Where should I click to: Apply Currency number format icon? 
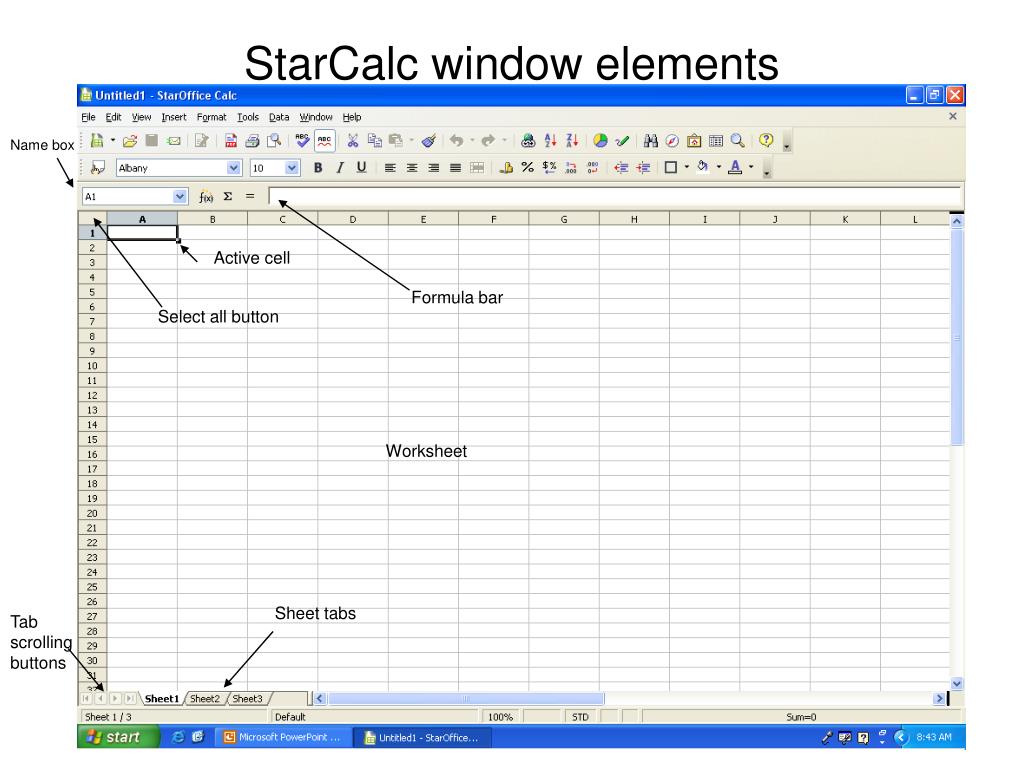point(506,168)
